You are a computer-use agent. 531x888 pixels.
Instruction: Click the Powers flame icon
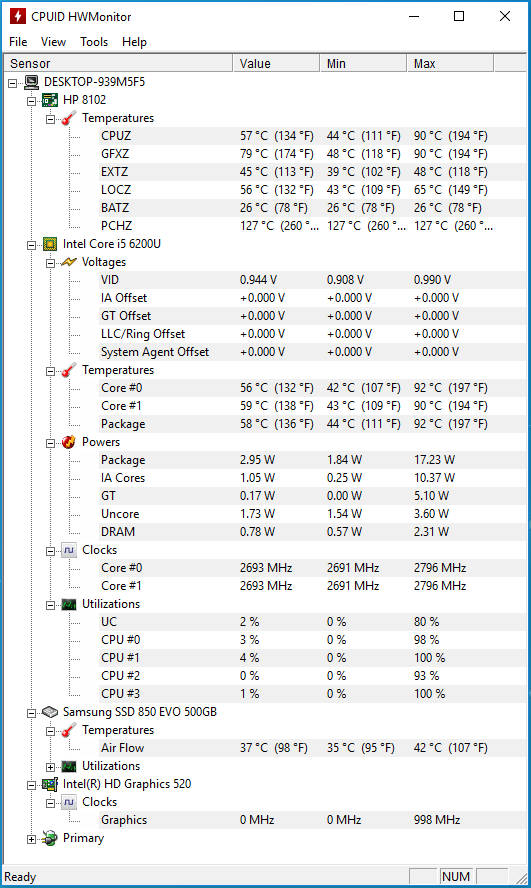(69, 442)
